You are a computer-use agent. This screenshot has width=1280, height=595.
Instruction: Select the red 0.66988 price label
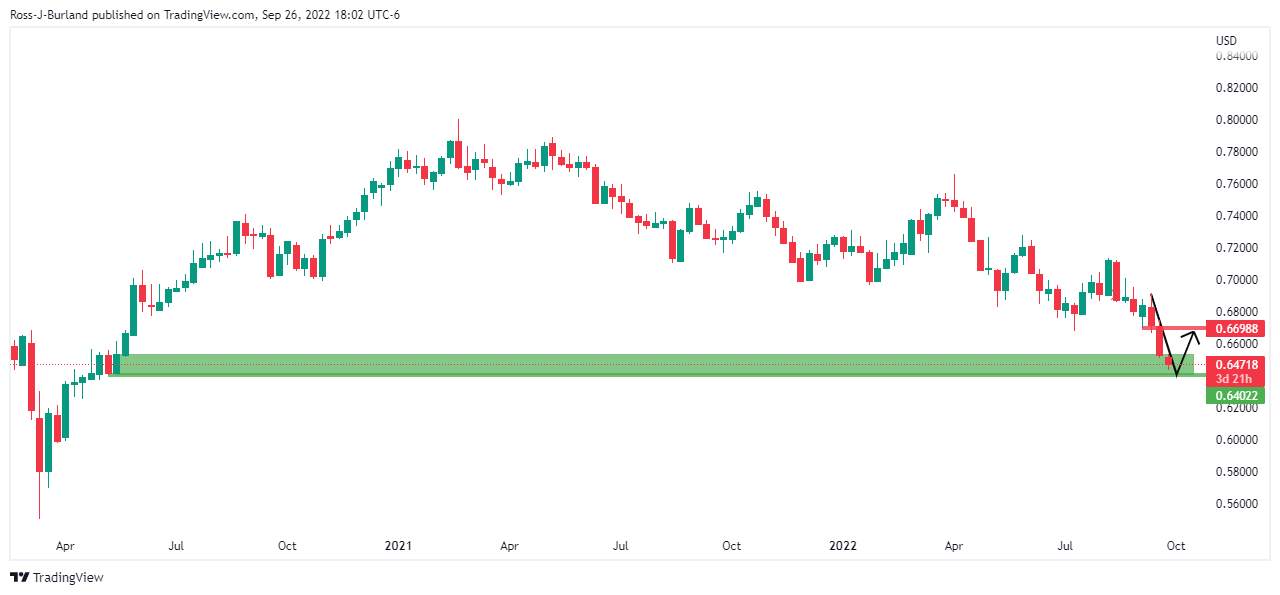point(1237,328)
